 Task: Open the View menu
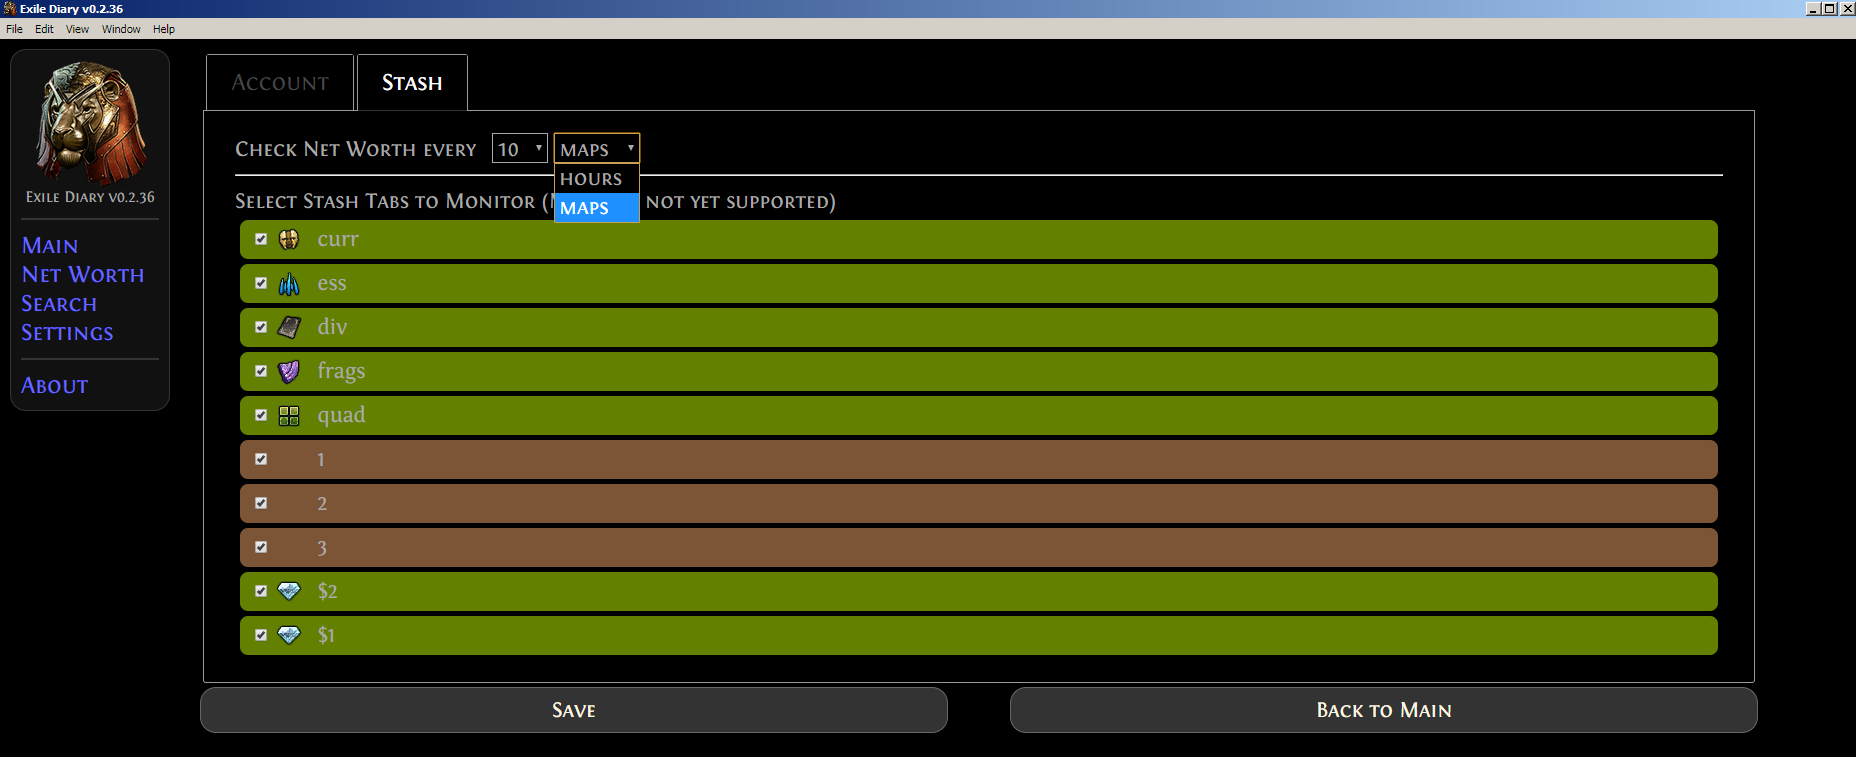point(77,29)
